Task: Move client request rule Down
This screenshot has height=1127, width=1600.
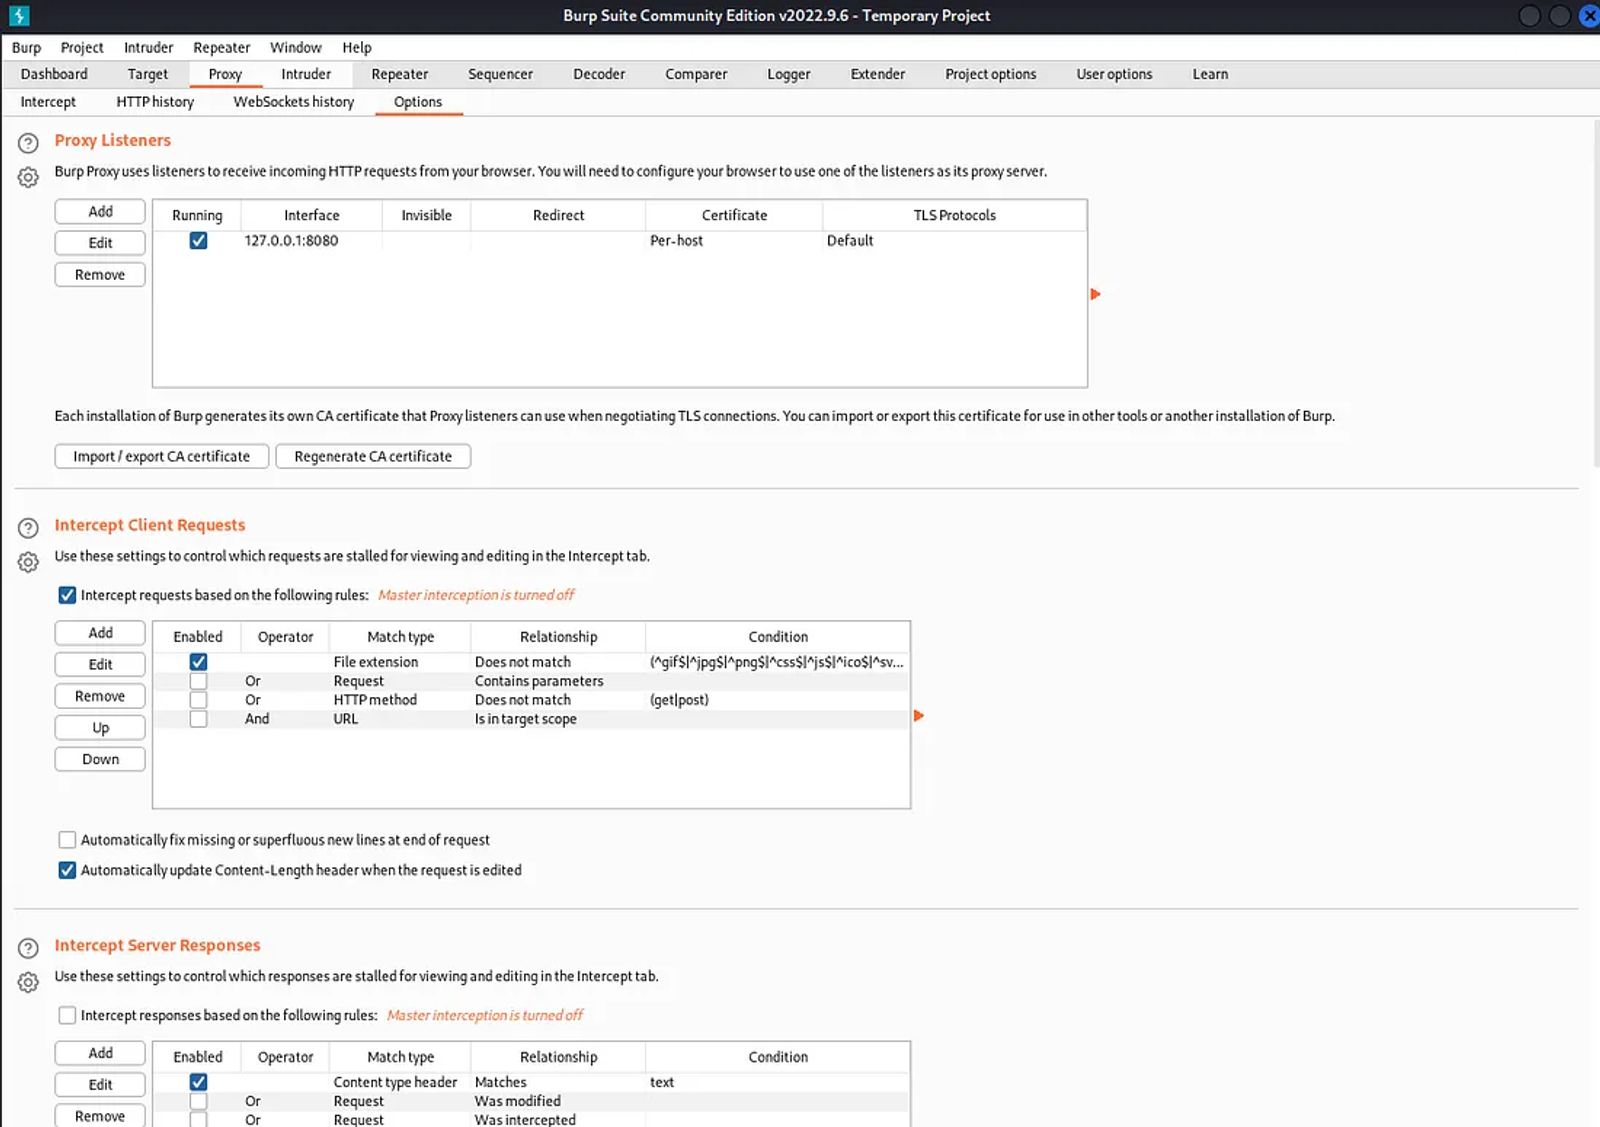Action: click(x=100, y=759)
